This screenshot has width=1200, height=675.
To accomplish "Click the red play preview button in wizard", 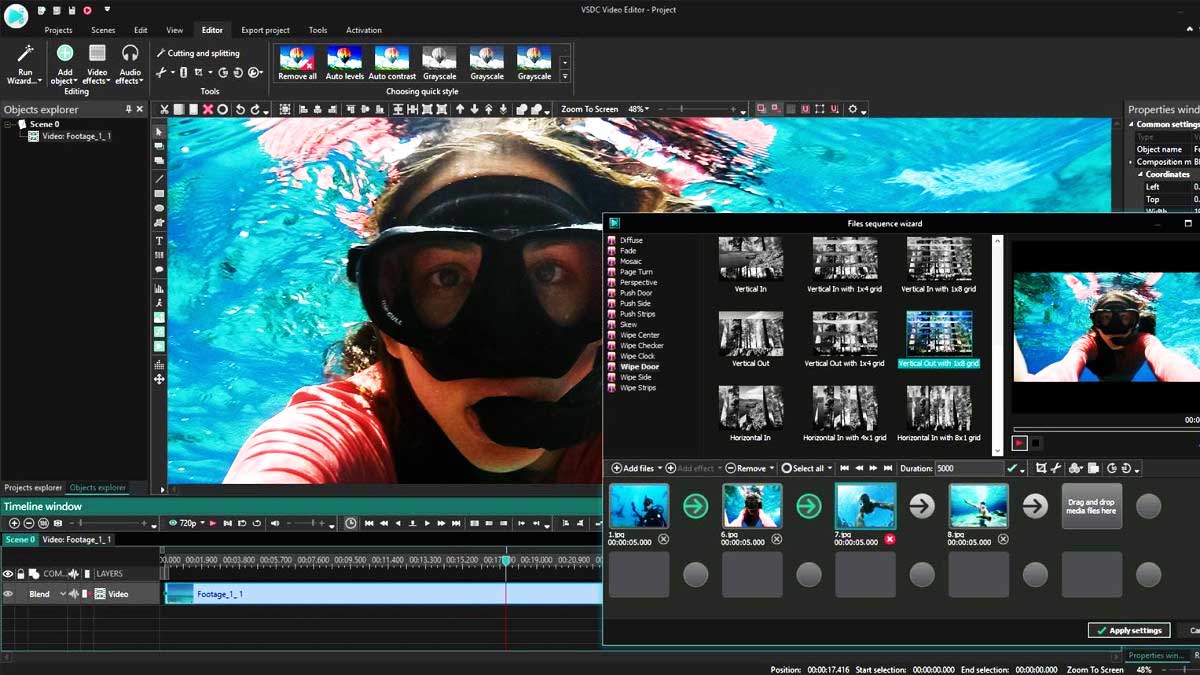I will click(1019, 443).
